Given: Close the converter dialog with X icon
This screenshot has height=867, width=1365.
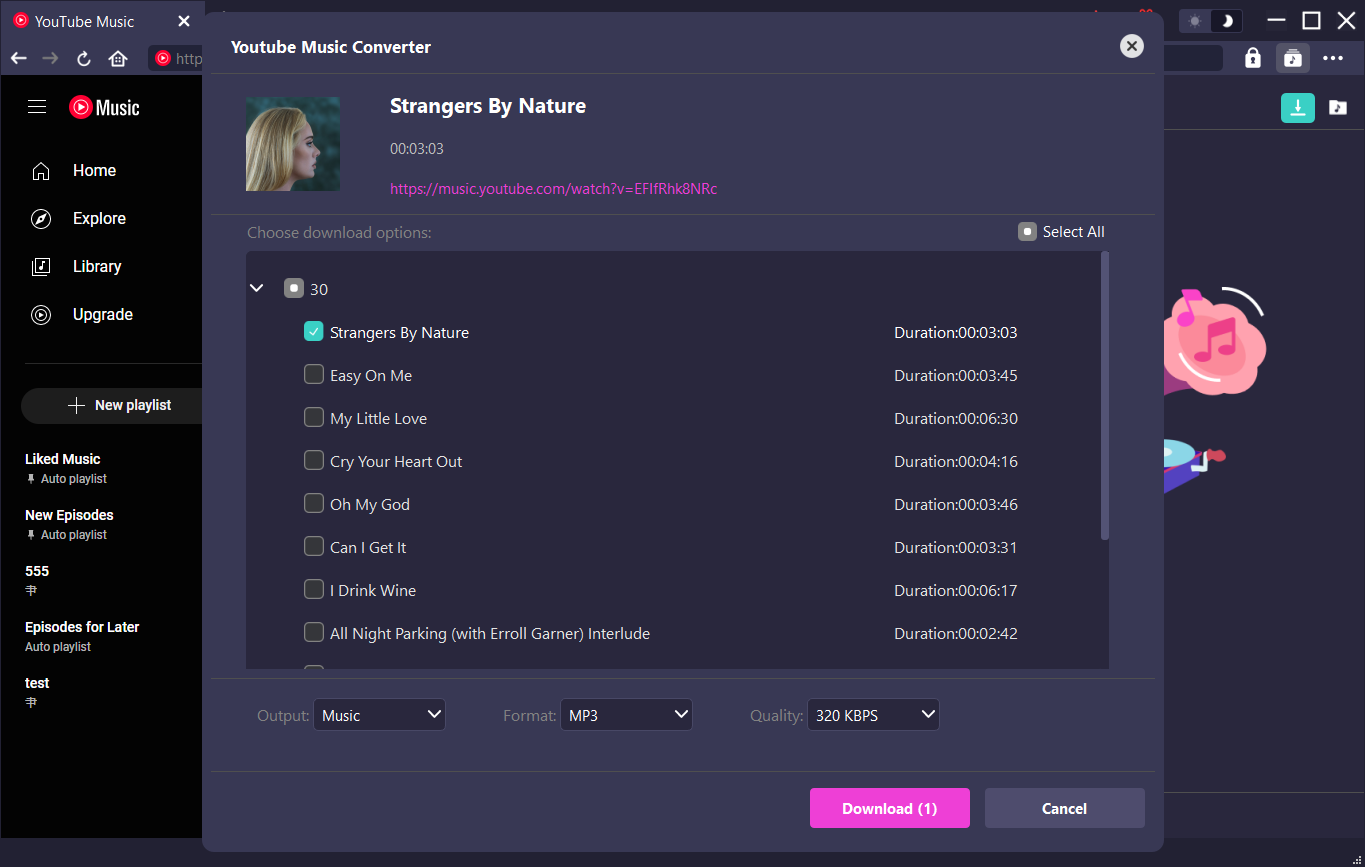Looking at the screenshot, I should click(x=1131, y=46).
